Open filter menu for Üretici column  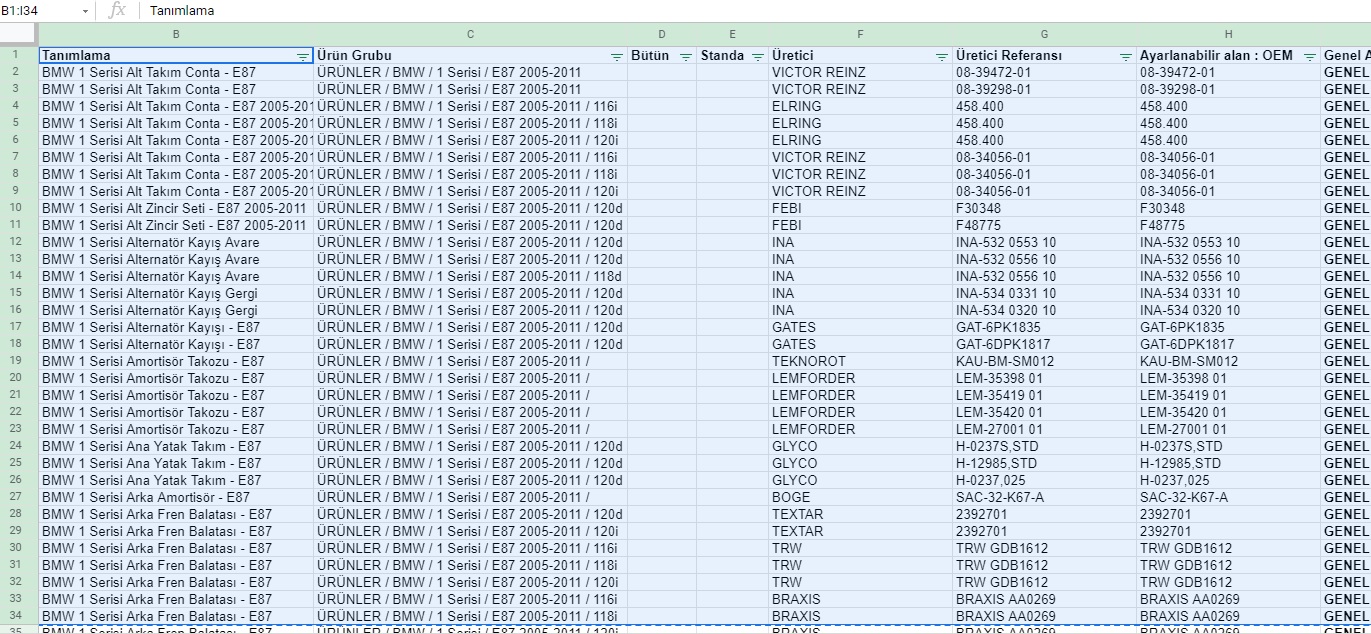pos(942,57)
